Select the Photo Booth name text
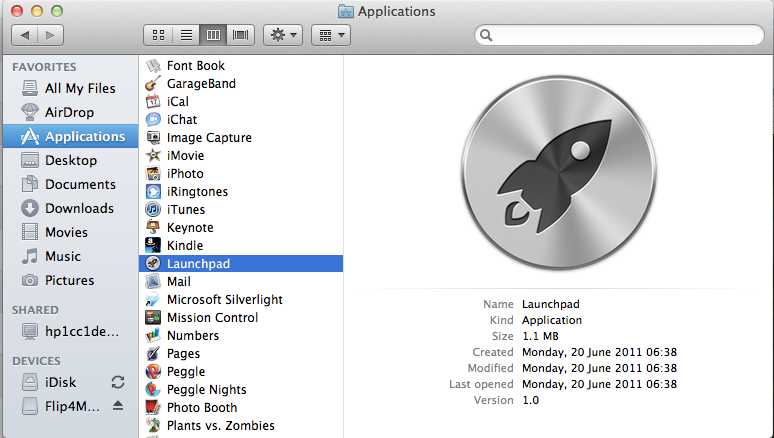The width and height of the screenshot is (774, 438). pyautogui.click(x=202, y=407)
